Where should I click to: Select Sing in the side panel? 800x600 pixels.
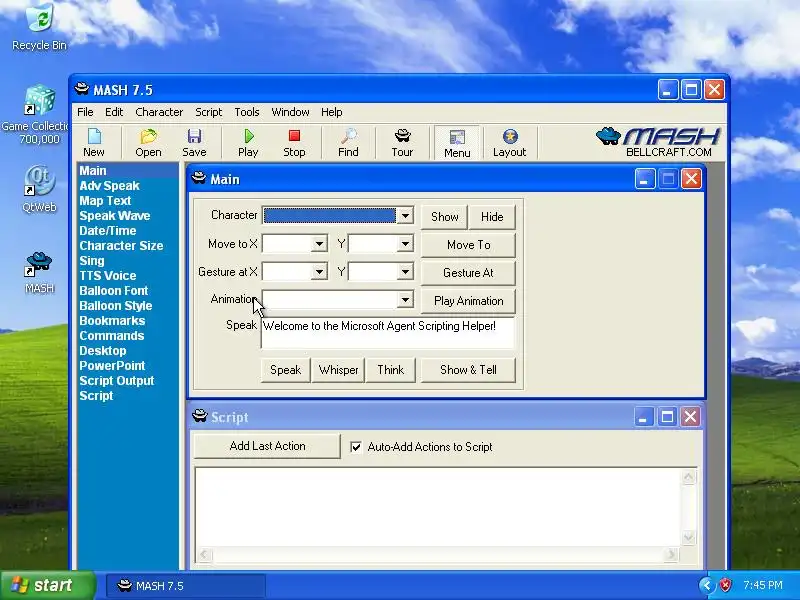pos(92,261)
